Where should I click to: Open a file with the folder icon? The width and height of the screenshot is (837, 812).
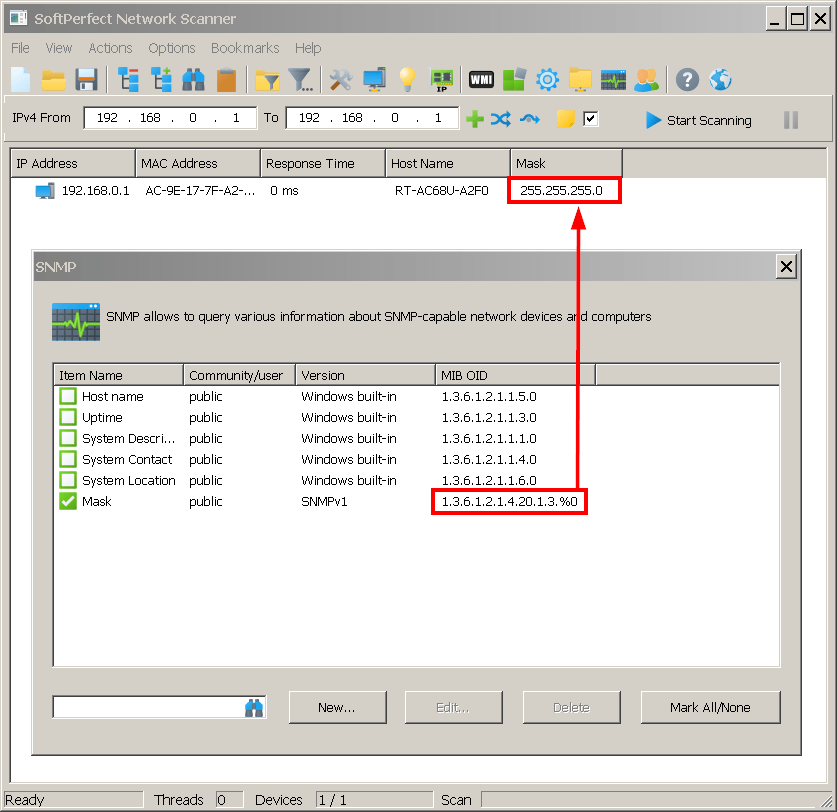pos(53,80)
